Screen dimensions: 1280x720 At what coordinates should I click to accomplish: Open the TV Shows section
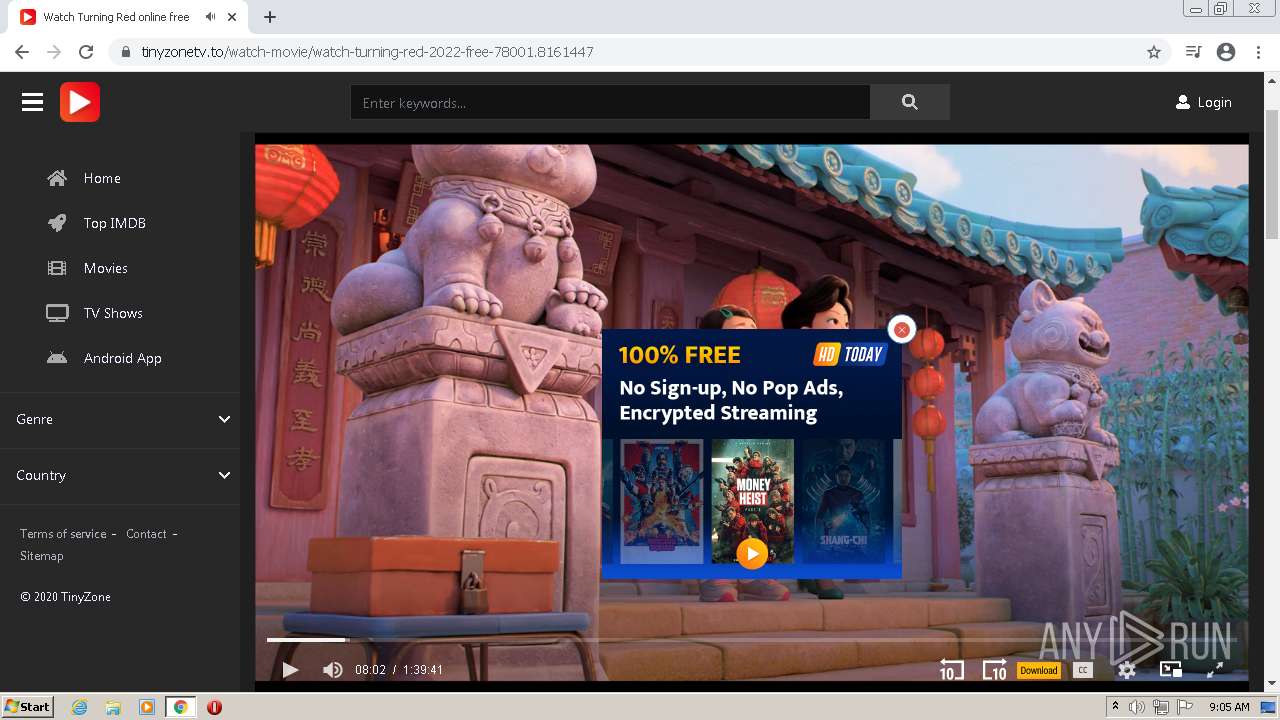point(113,313)
